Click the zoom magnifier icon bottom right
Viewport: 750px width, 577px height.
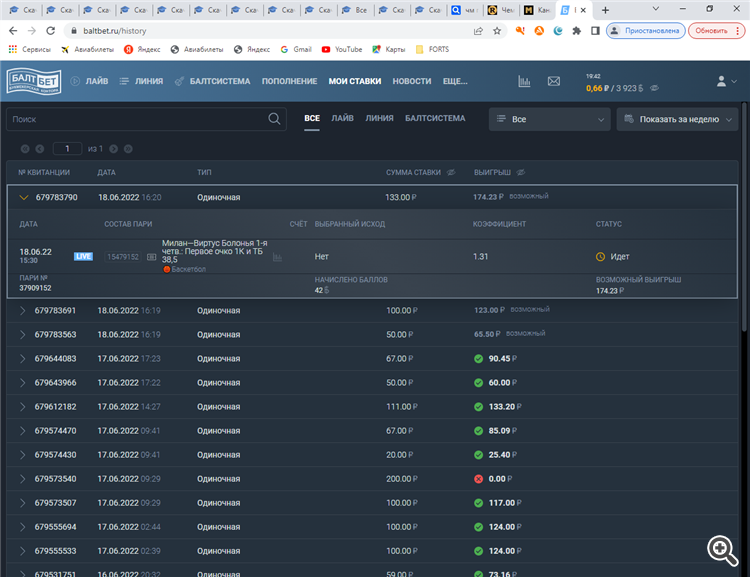[x=722, y=551]
